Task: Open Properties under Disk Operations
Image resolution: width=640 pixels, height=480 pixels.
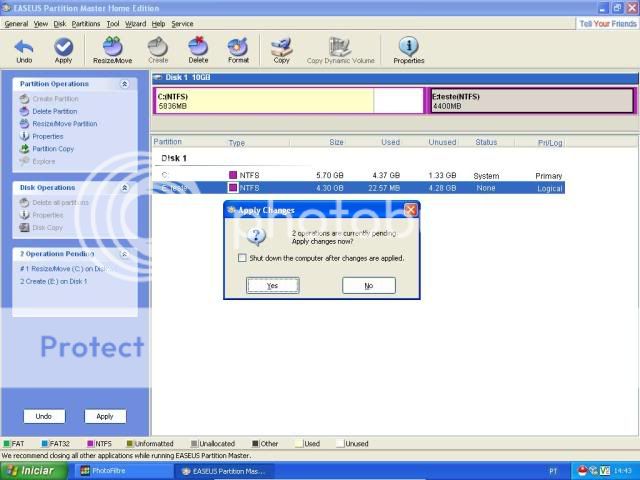Action: tap(41, 215)
